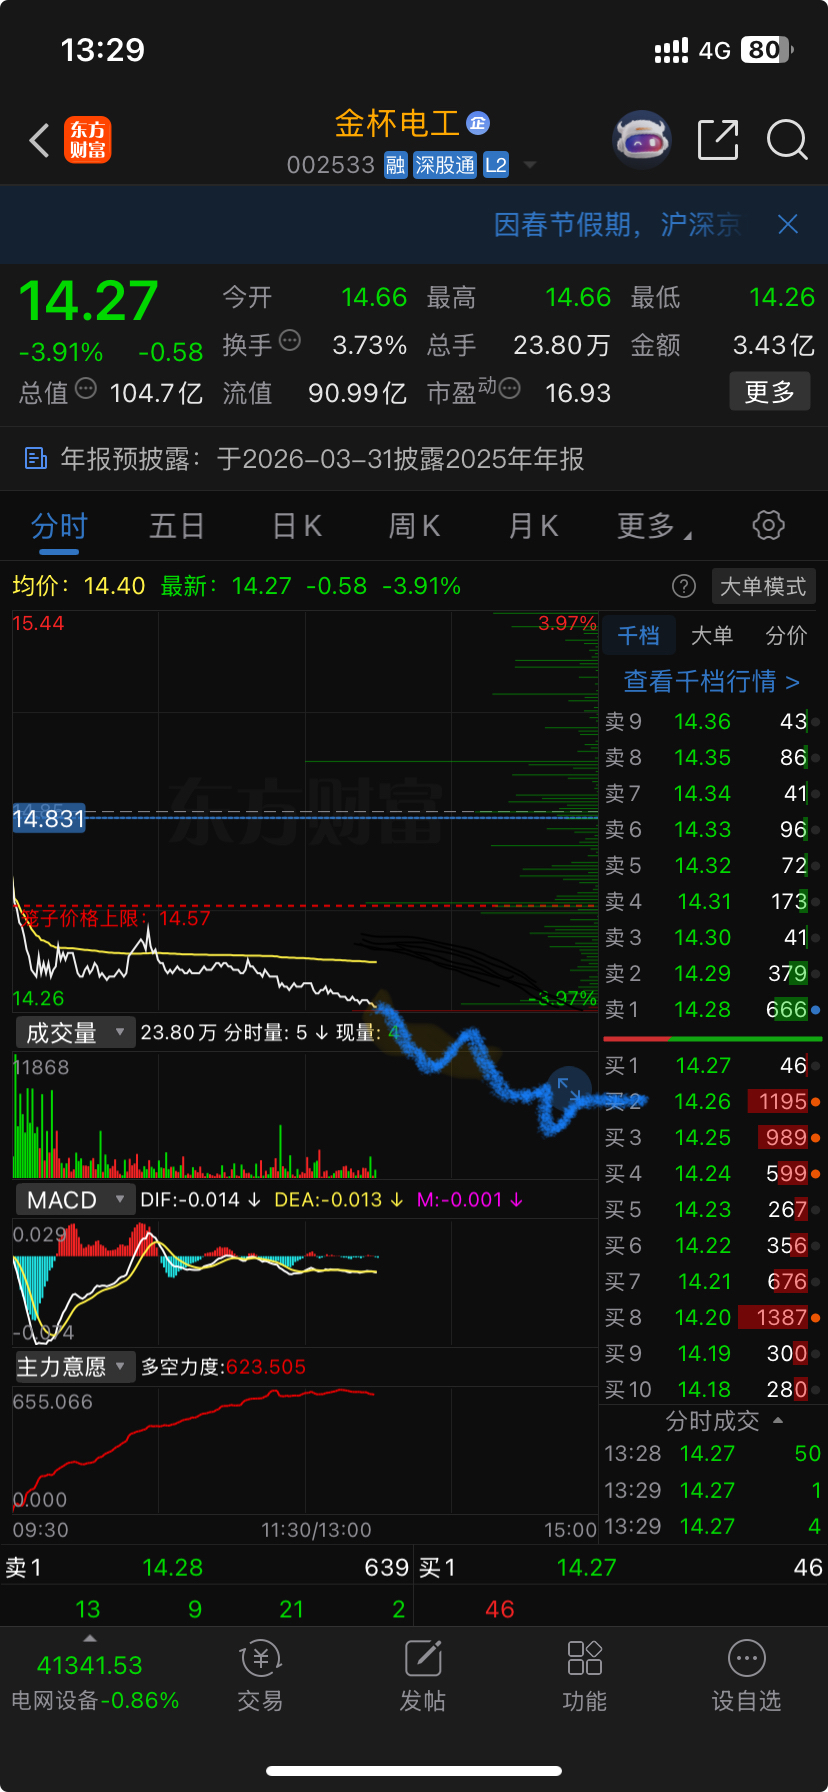Switch to 分价 tab
This screenshot has height=1792, width=828.
(x=786, y=636)
